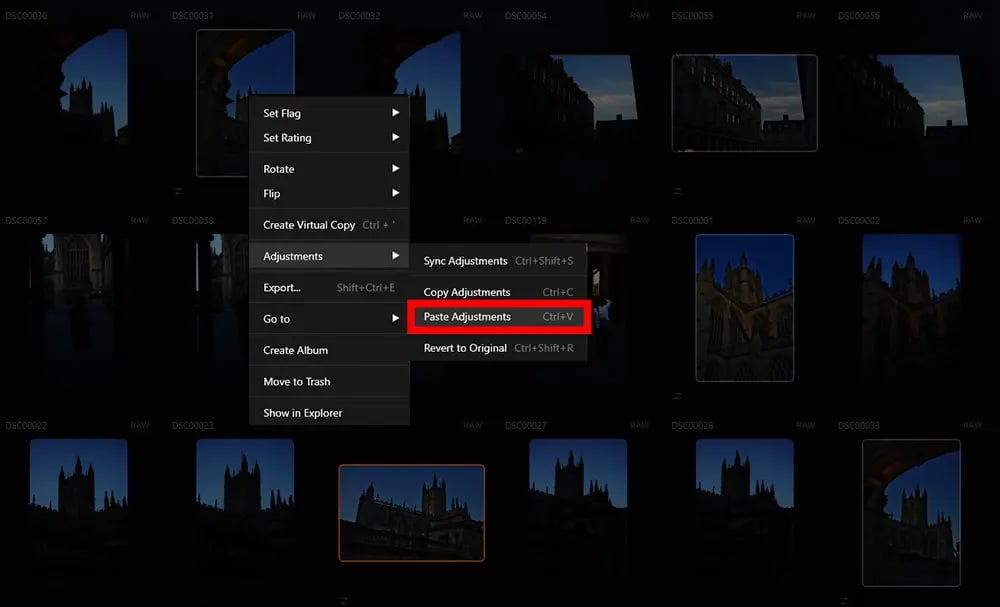Expand the Set Flag submenu
Screen dimensions: 1000x607
(329, 113)
